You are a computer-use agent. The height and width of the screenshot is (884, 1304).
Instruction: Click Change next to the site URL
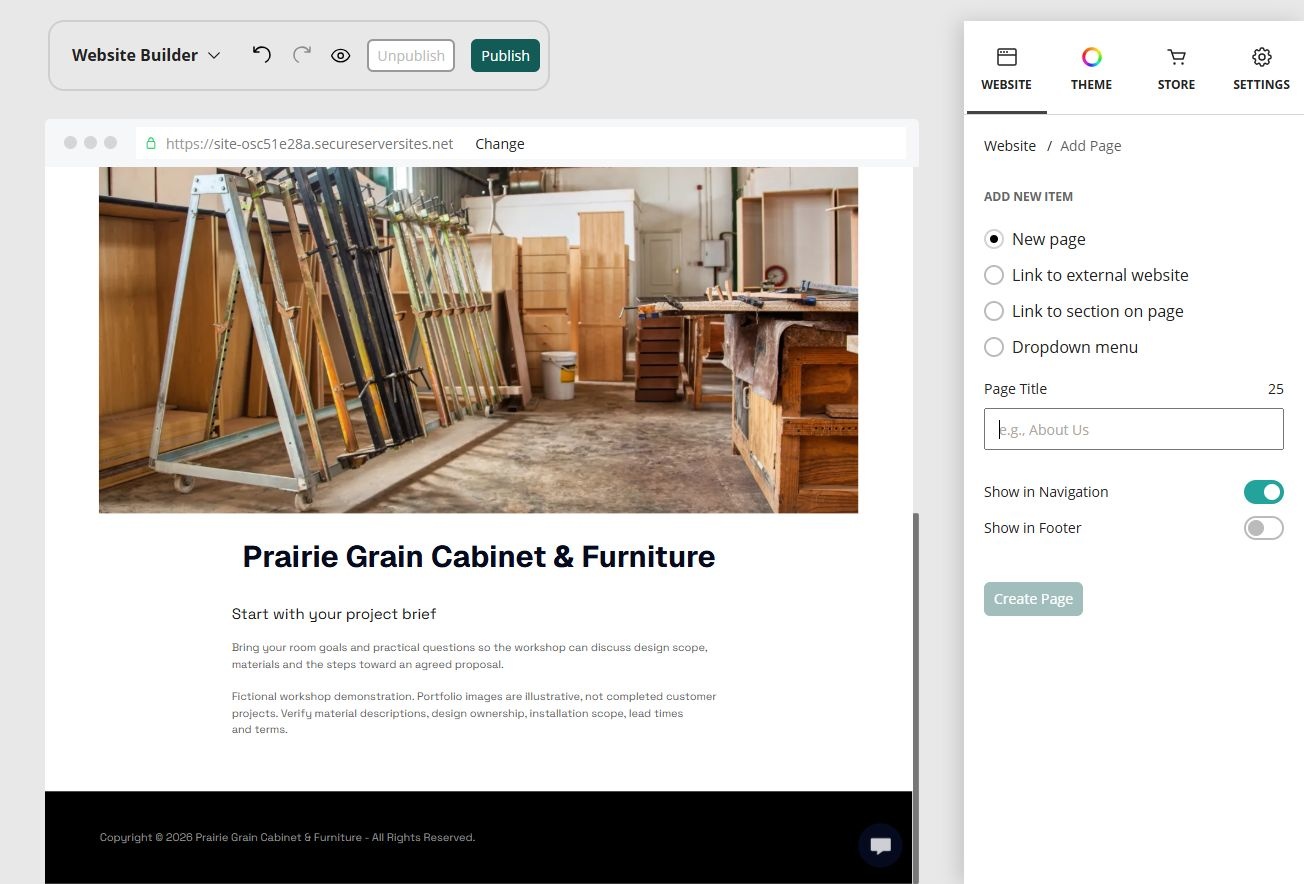(500, 144)
